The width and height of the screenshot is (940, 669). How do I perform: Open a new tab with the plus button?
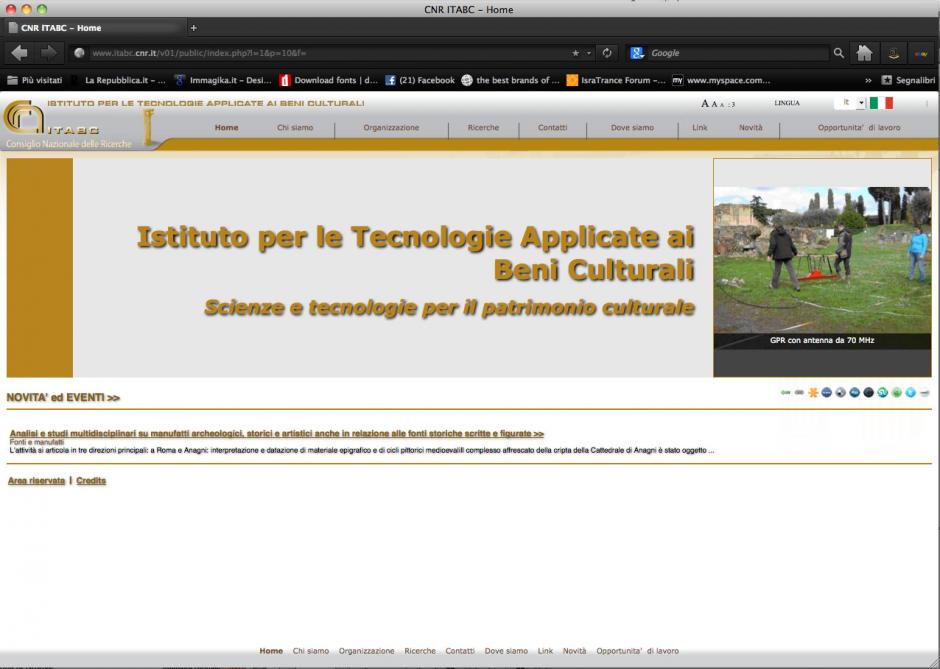(x=193, y=28)
